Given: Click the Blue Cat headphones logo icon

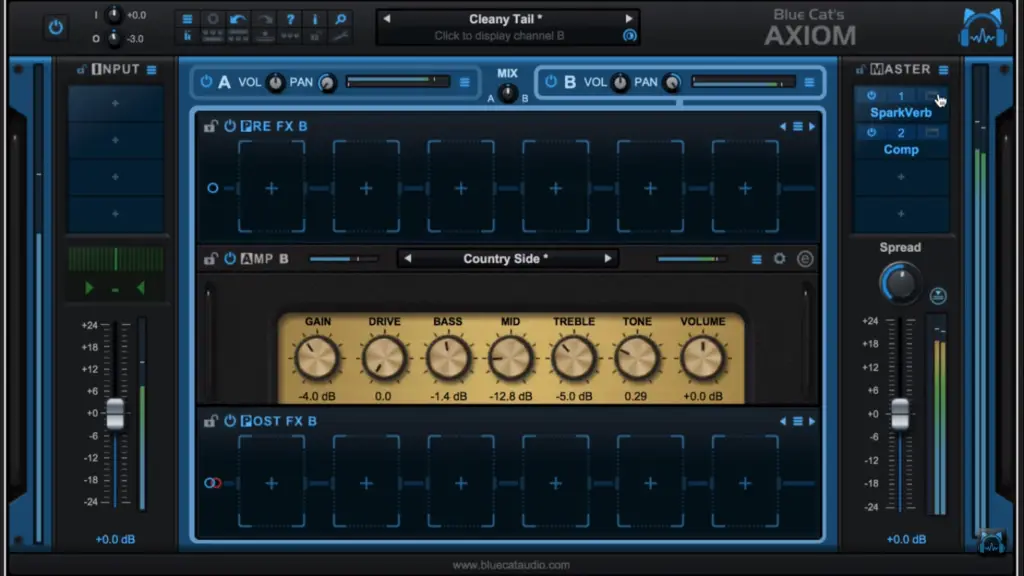Looking at the screenshot, I should pos(982,29).
